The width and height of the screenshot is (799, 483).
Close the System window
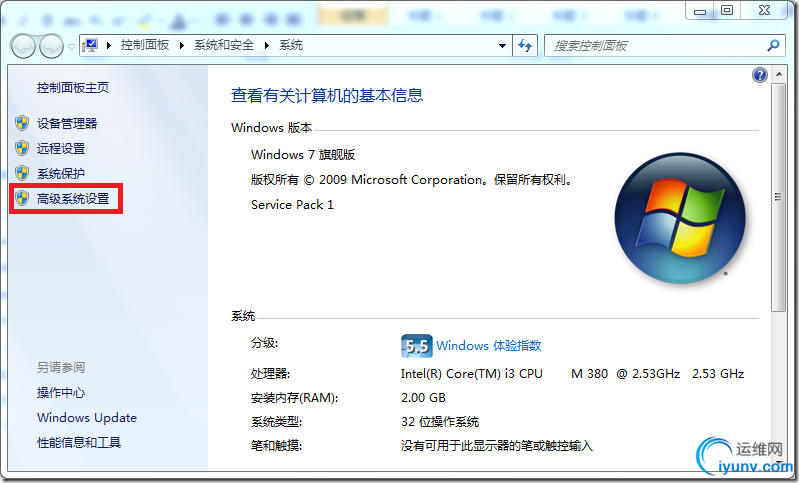coord(764,10)
